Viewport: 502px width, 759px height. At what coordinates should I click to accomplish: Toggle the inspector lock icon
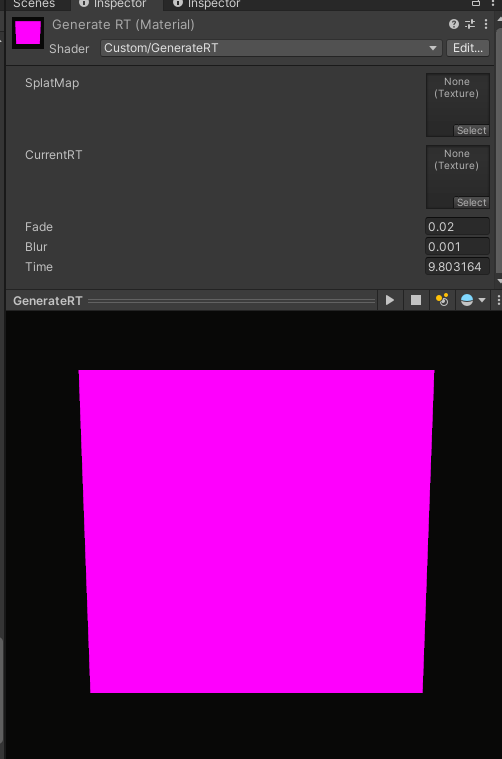click(476, 3)
